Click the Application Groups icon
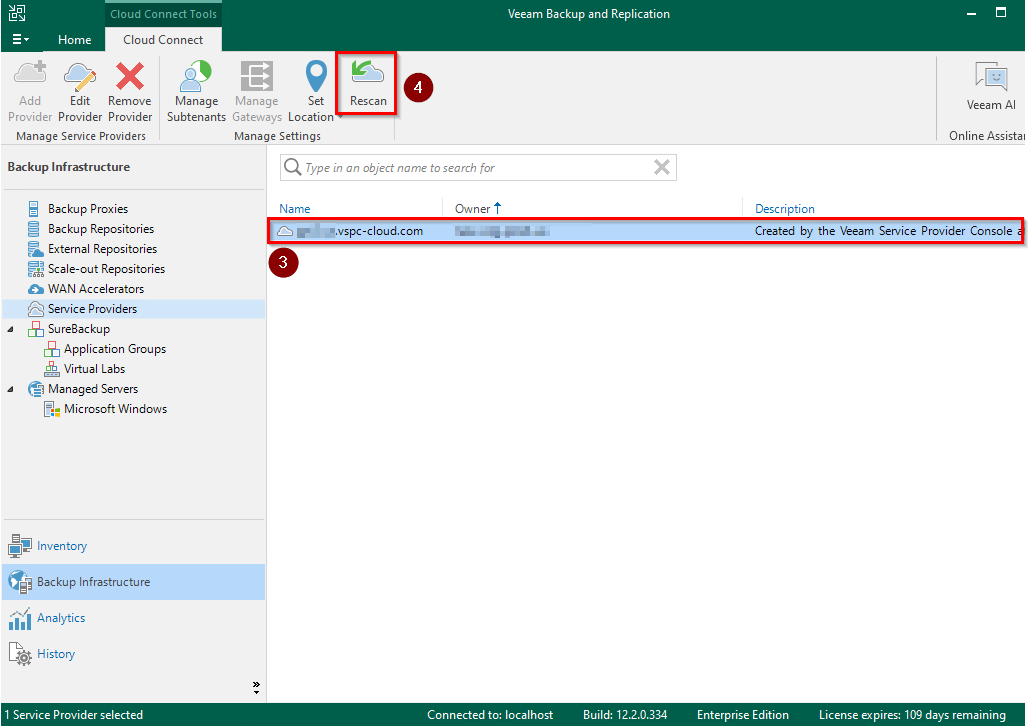 pos(51,349)
